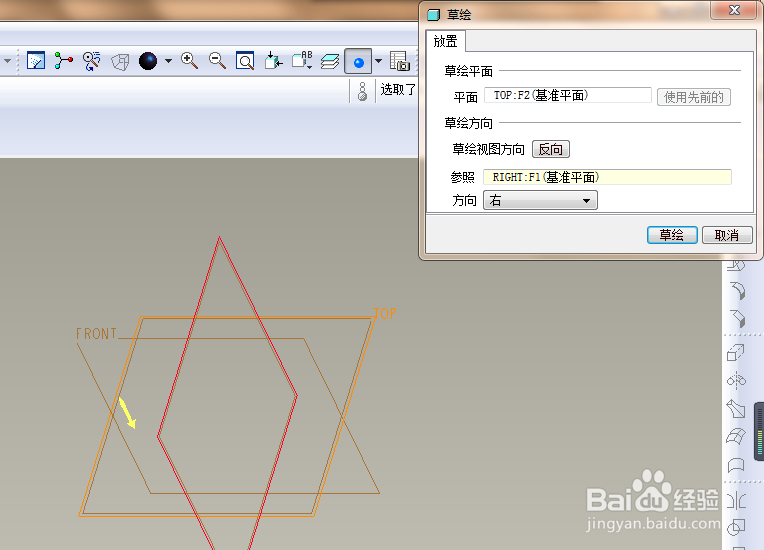
Task: Click the dark sphere appearance icon
Action: pos(148,61)
